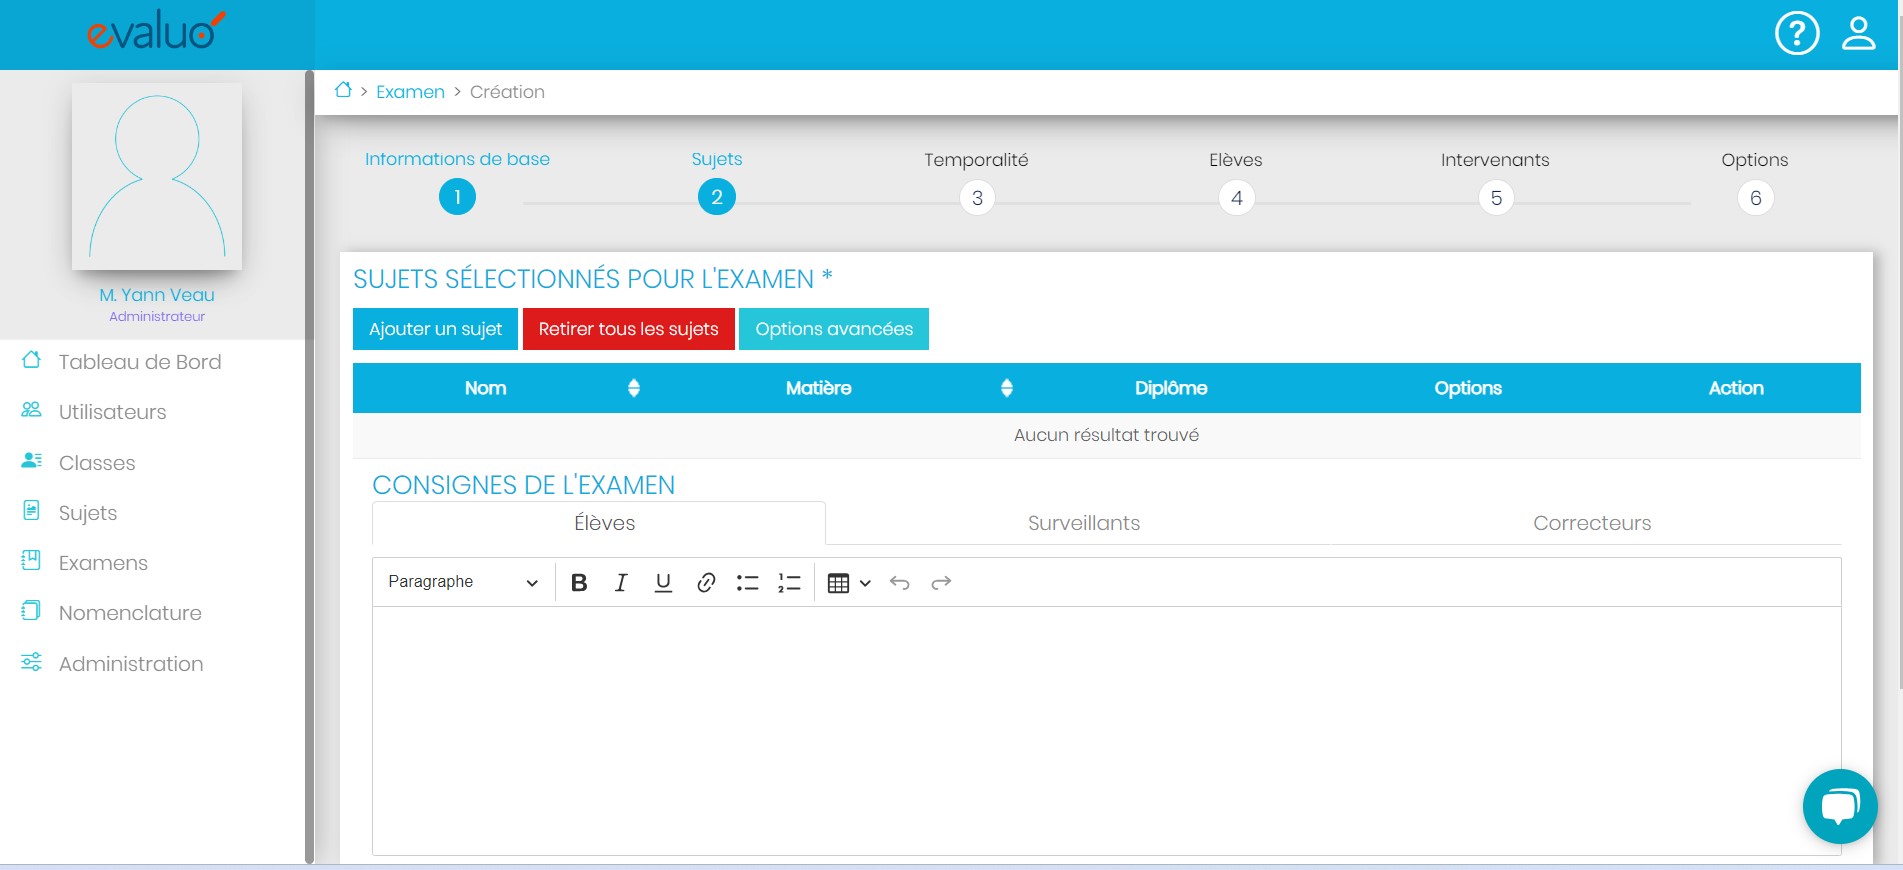
Task: Sort the table by Nom column
Action: [633, 388]
